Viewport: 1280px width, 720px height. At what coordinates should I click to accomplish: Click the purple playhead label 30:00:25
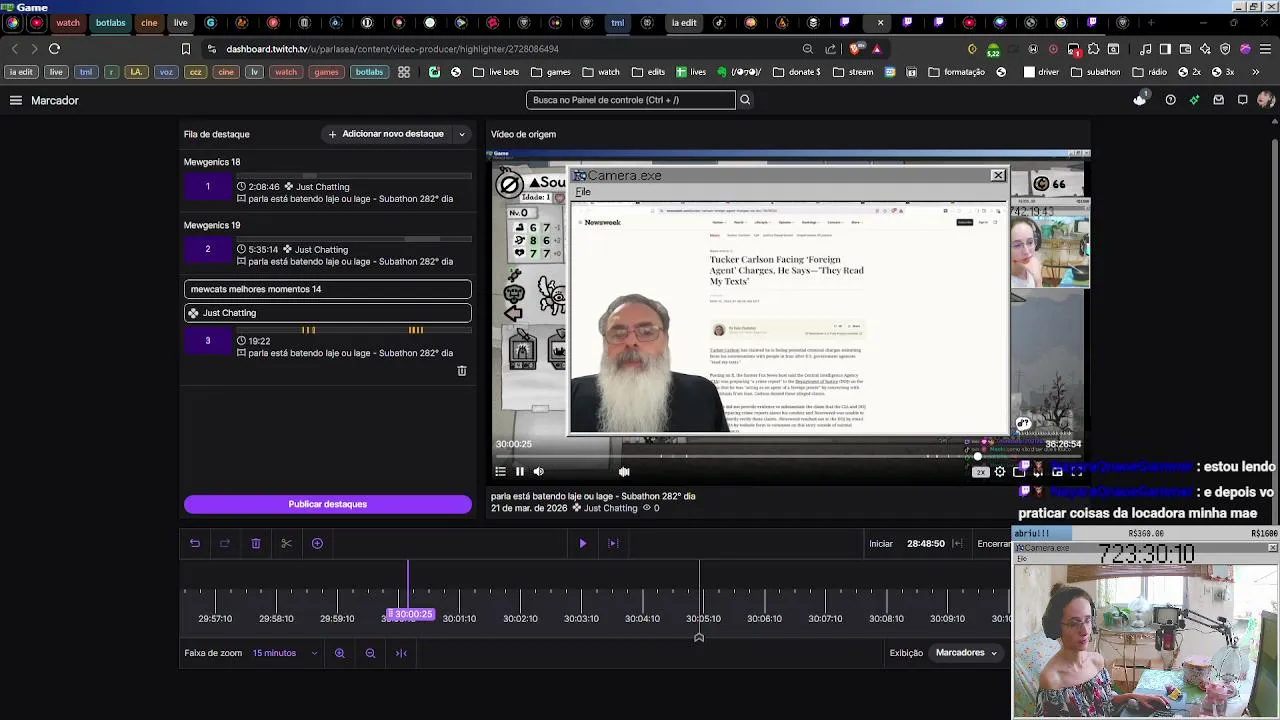[x=411, y=615]
